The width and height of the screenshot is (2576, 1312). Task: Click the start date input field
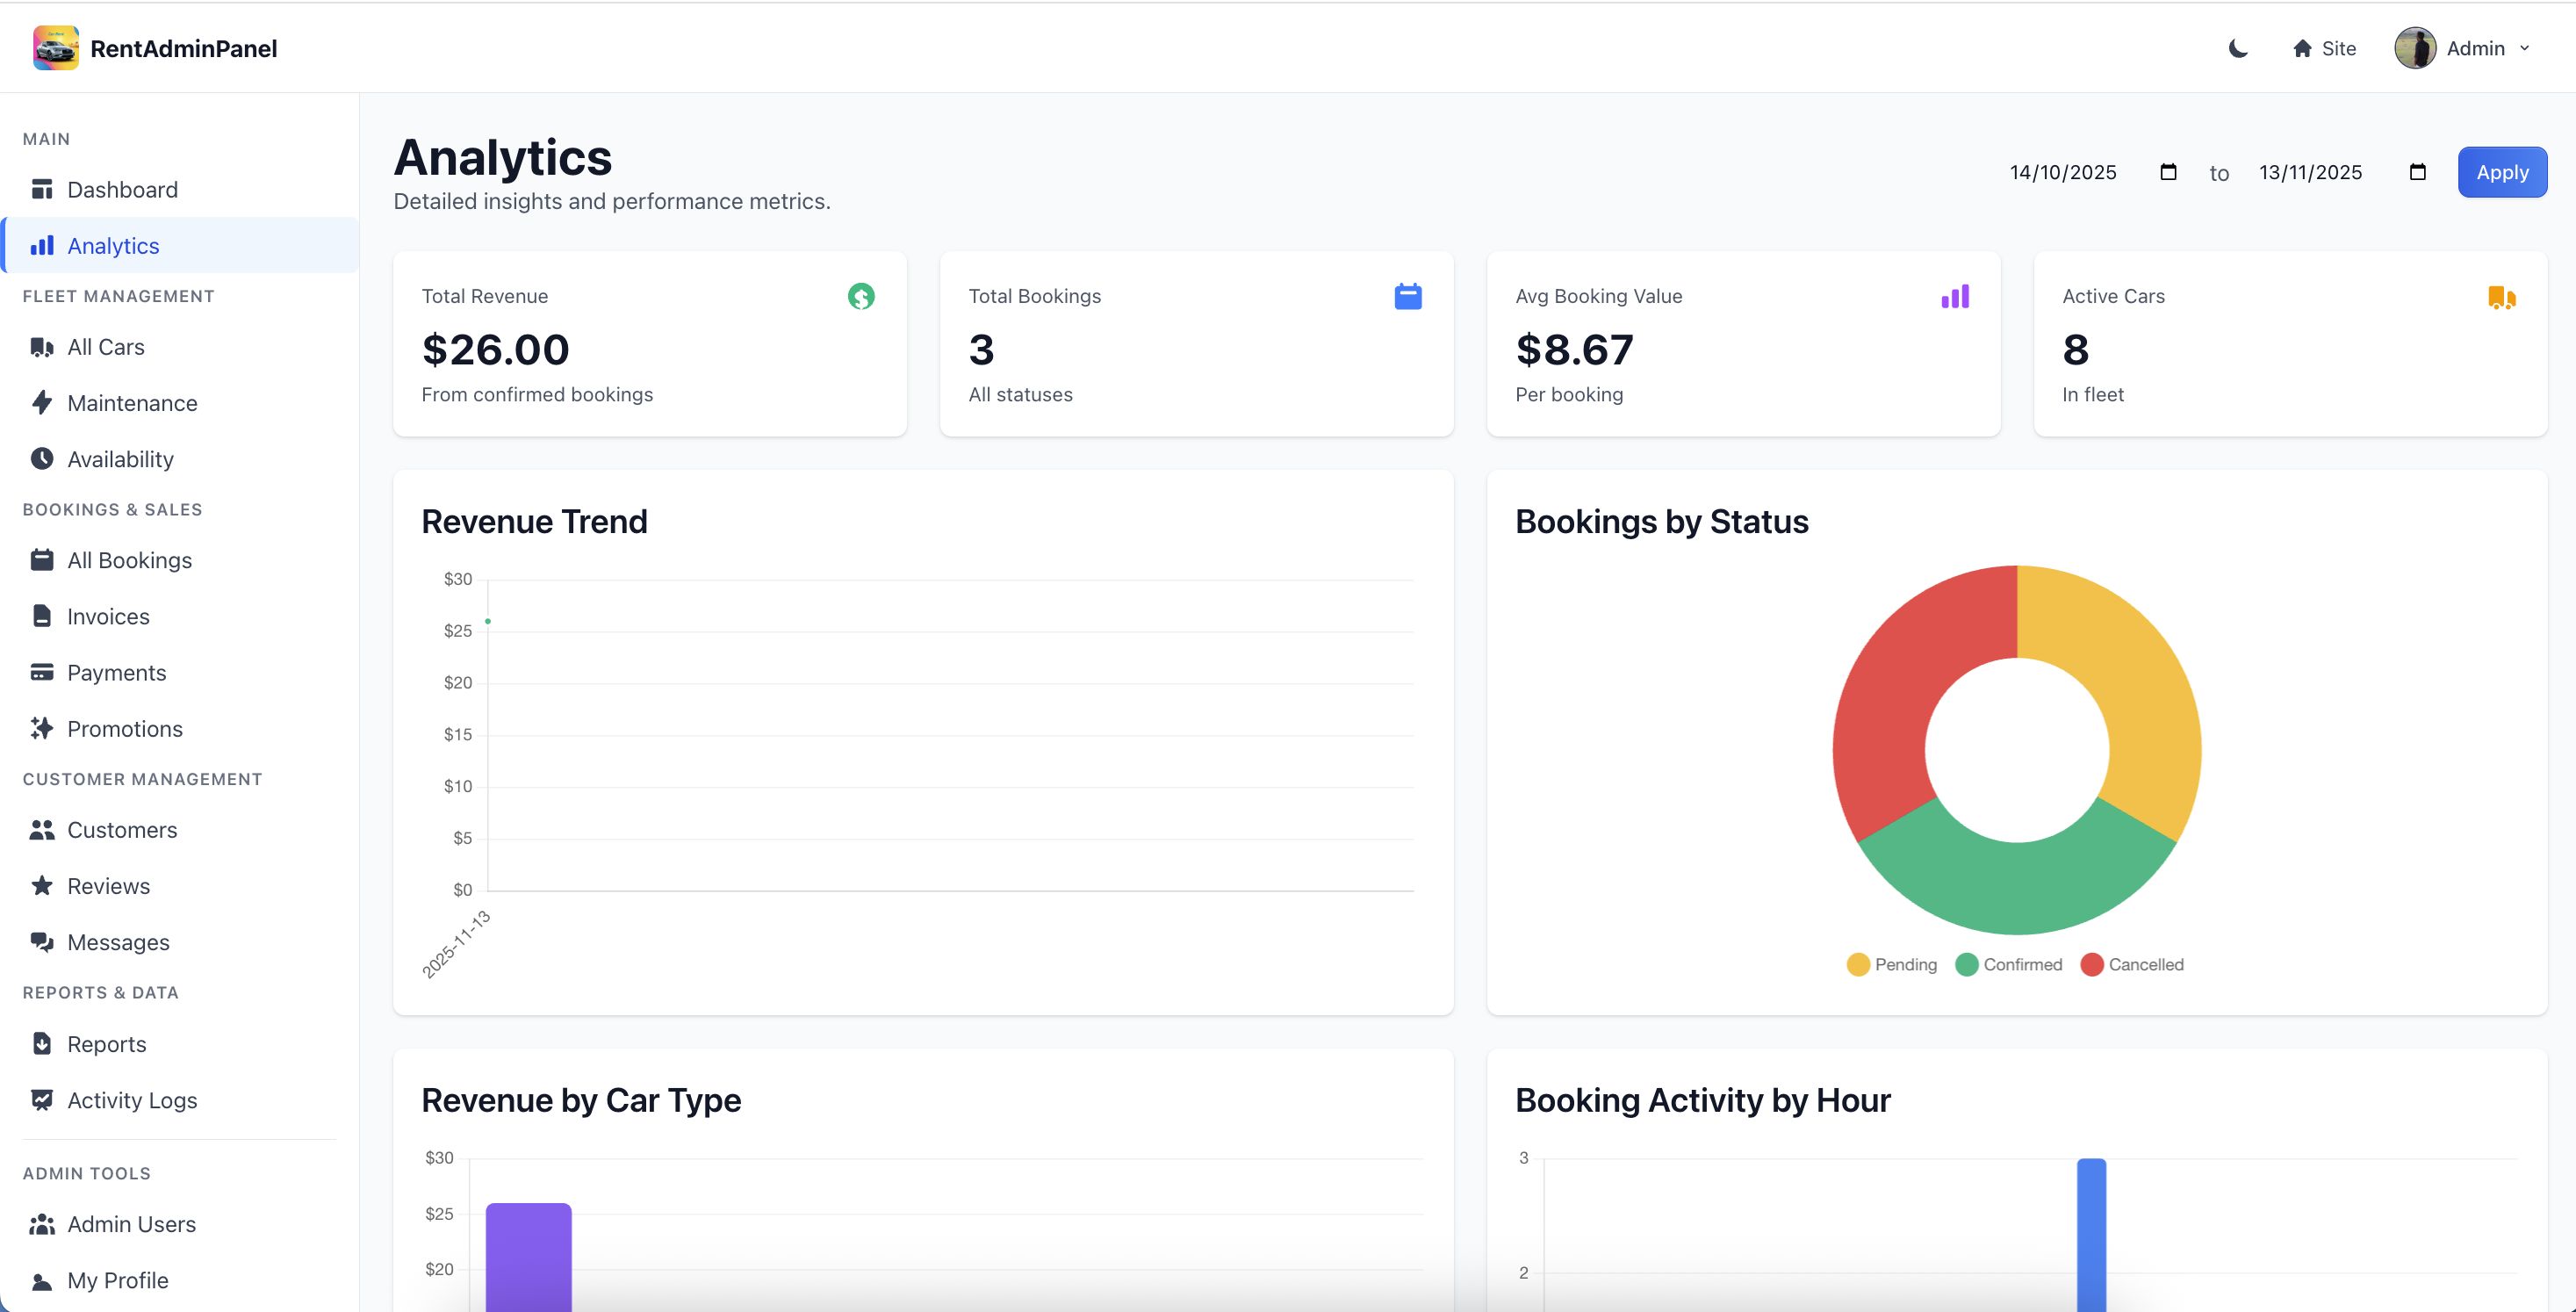(x=2064, y=172)
